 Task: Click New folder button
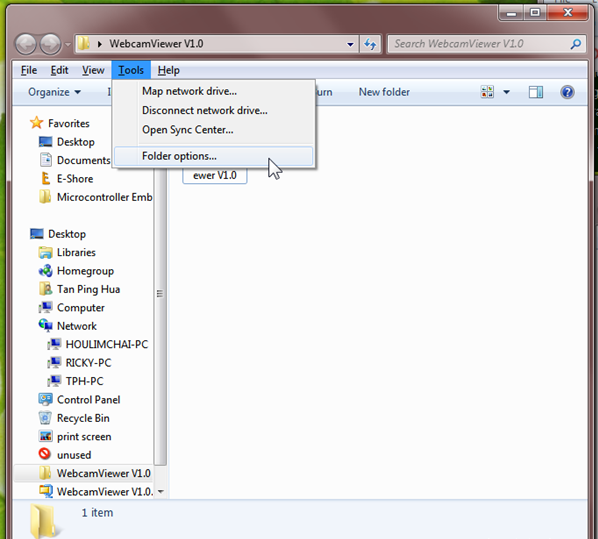pos(384,92)
